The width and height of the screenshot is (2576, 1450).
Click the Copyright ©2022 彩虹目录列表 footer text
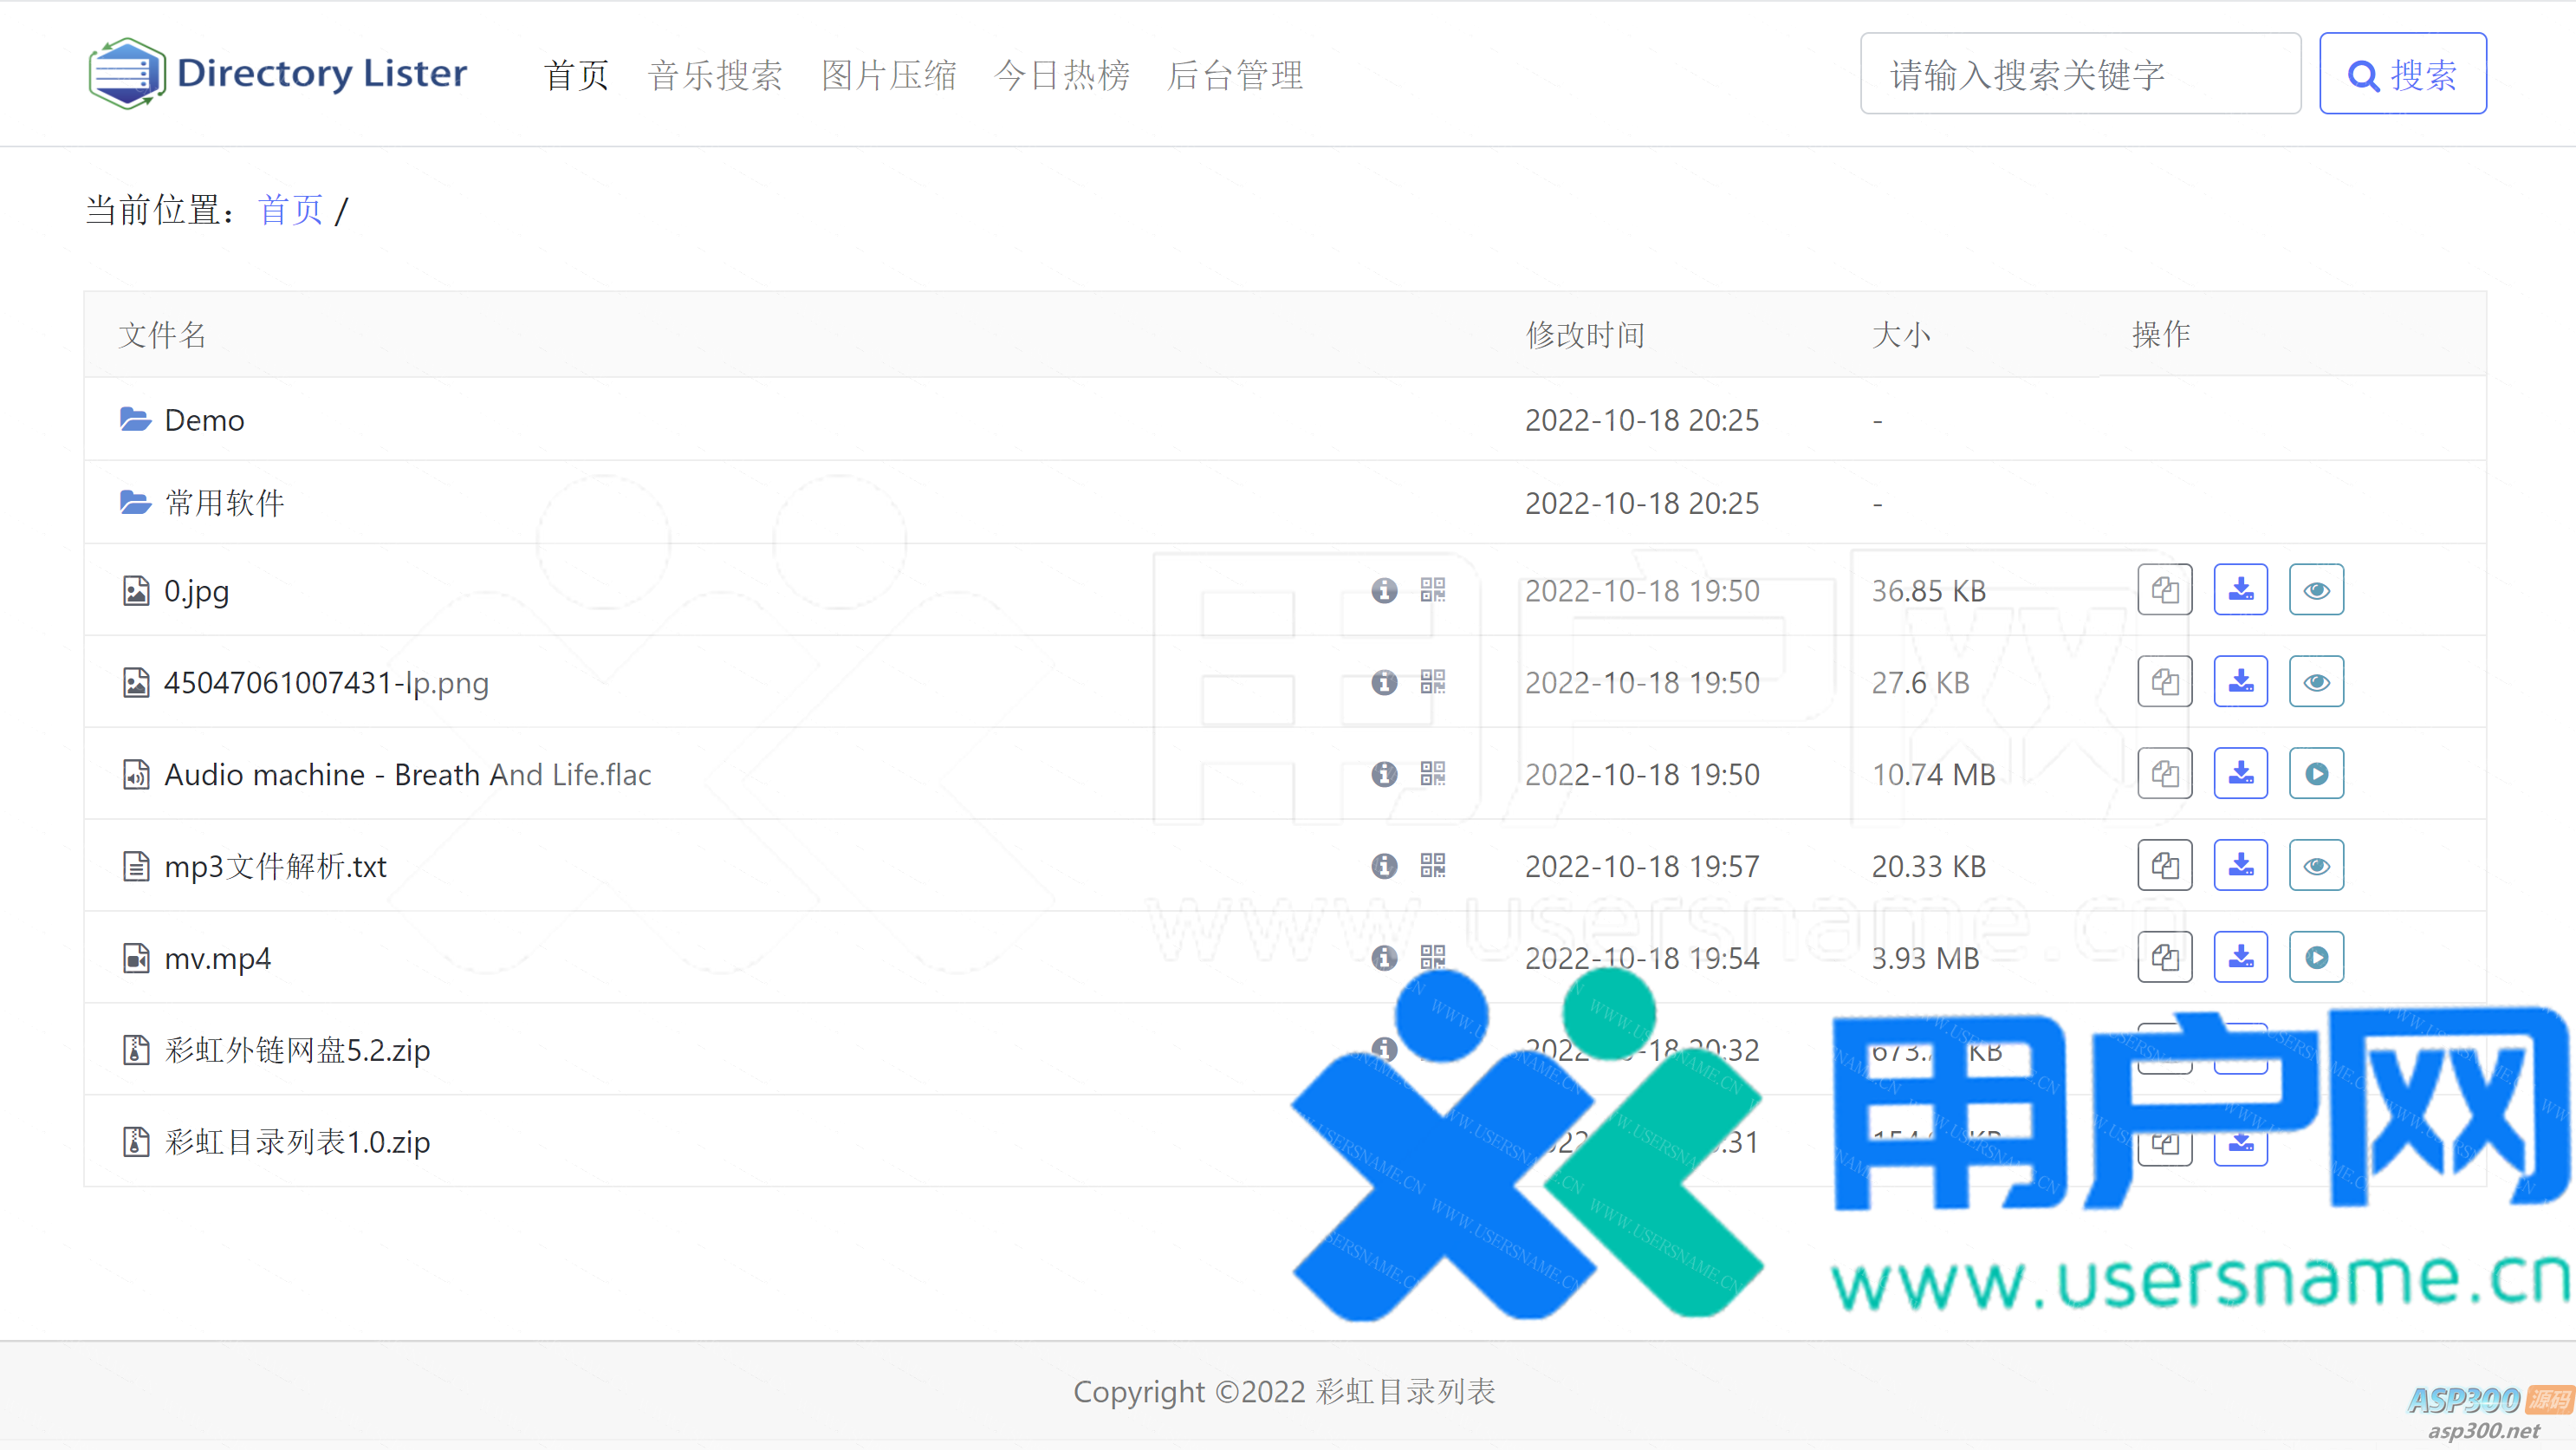tap(1284, 1392)
